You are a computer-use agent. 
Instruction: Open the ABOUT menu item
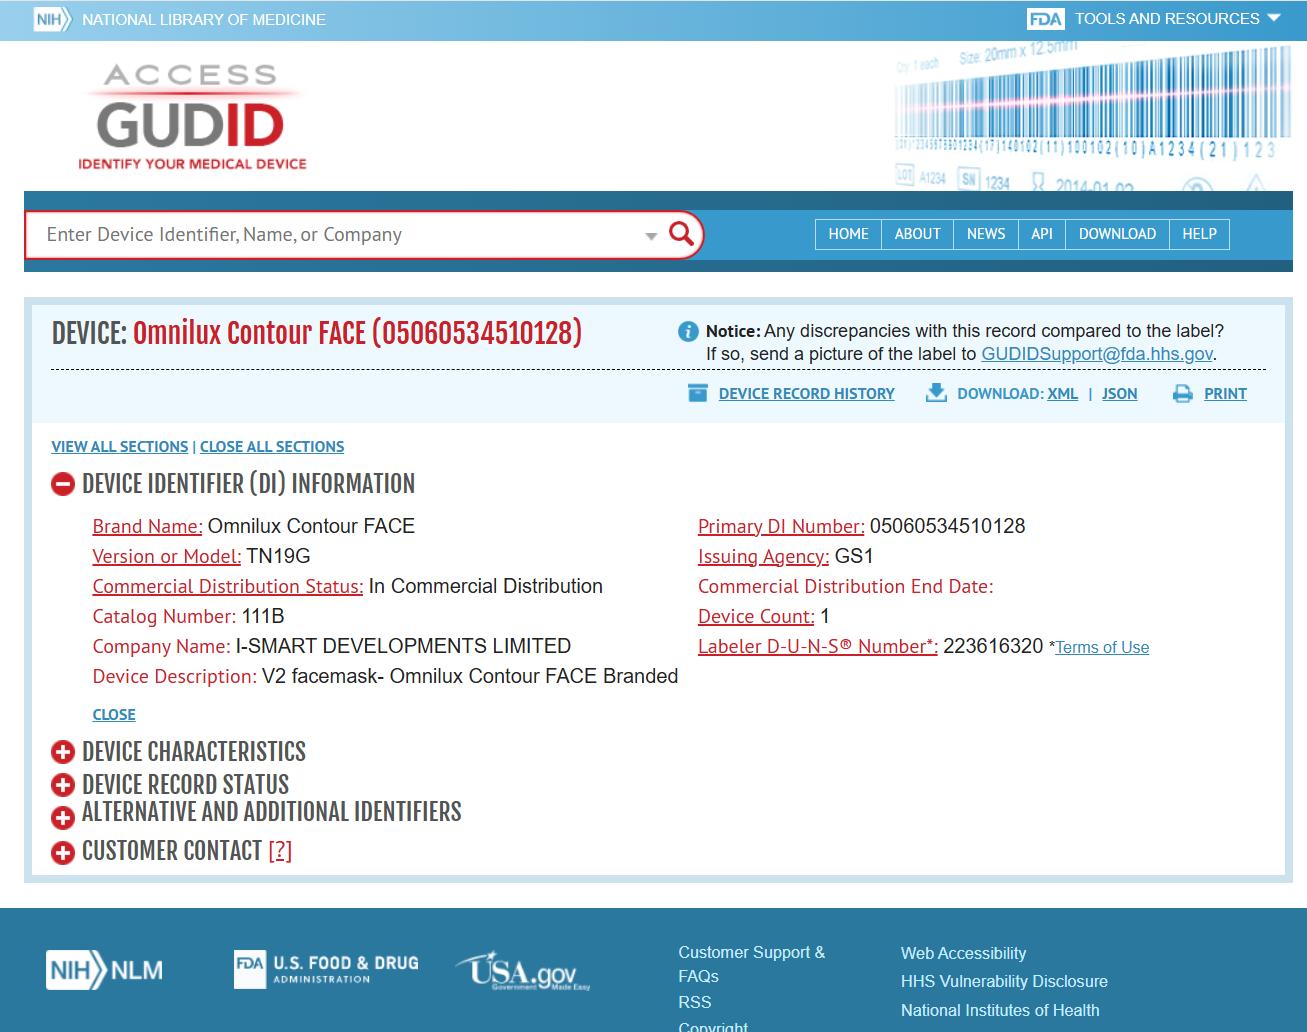pos(917,234)
